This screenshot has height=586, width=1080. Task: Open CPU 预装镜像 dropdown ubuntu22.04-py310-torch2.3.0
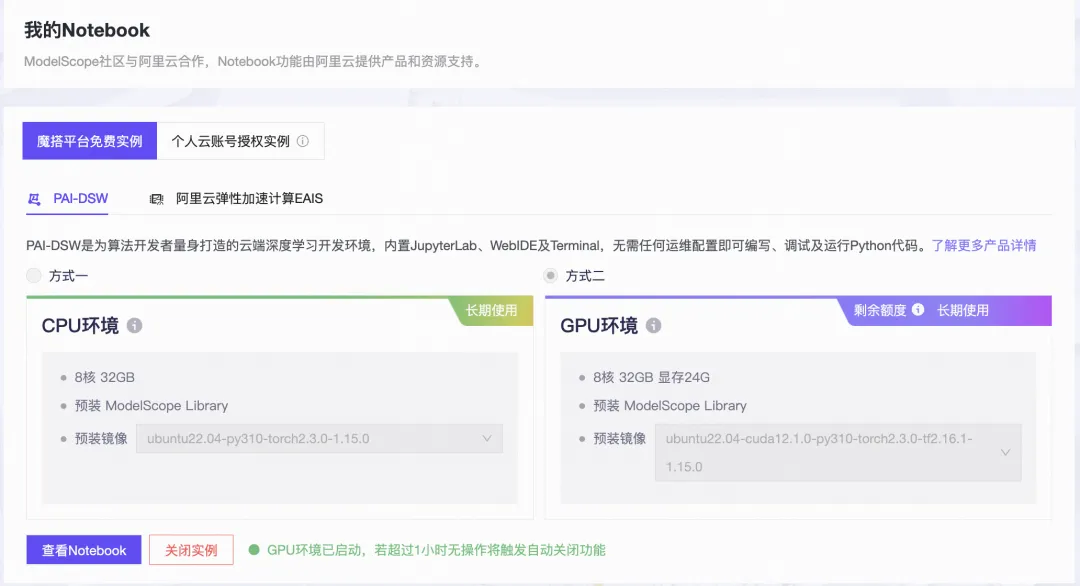pos(320,439)
